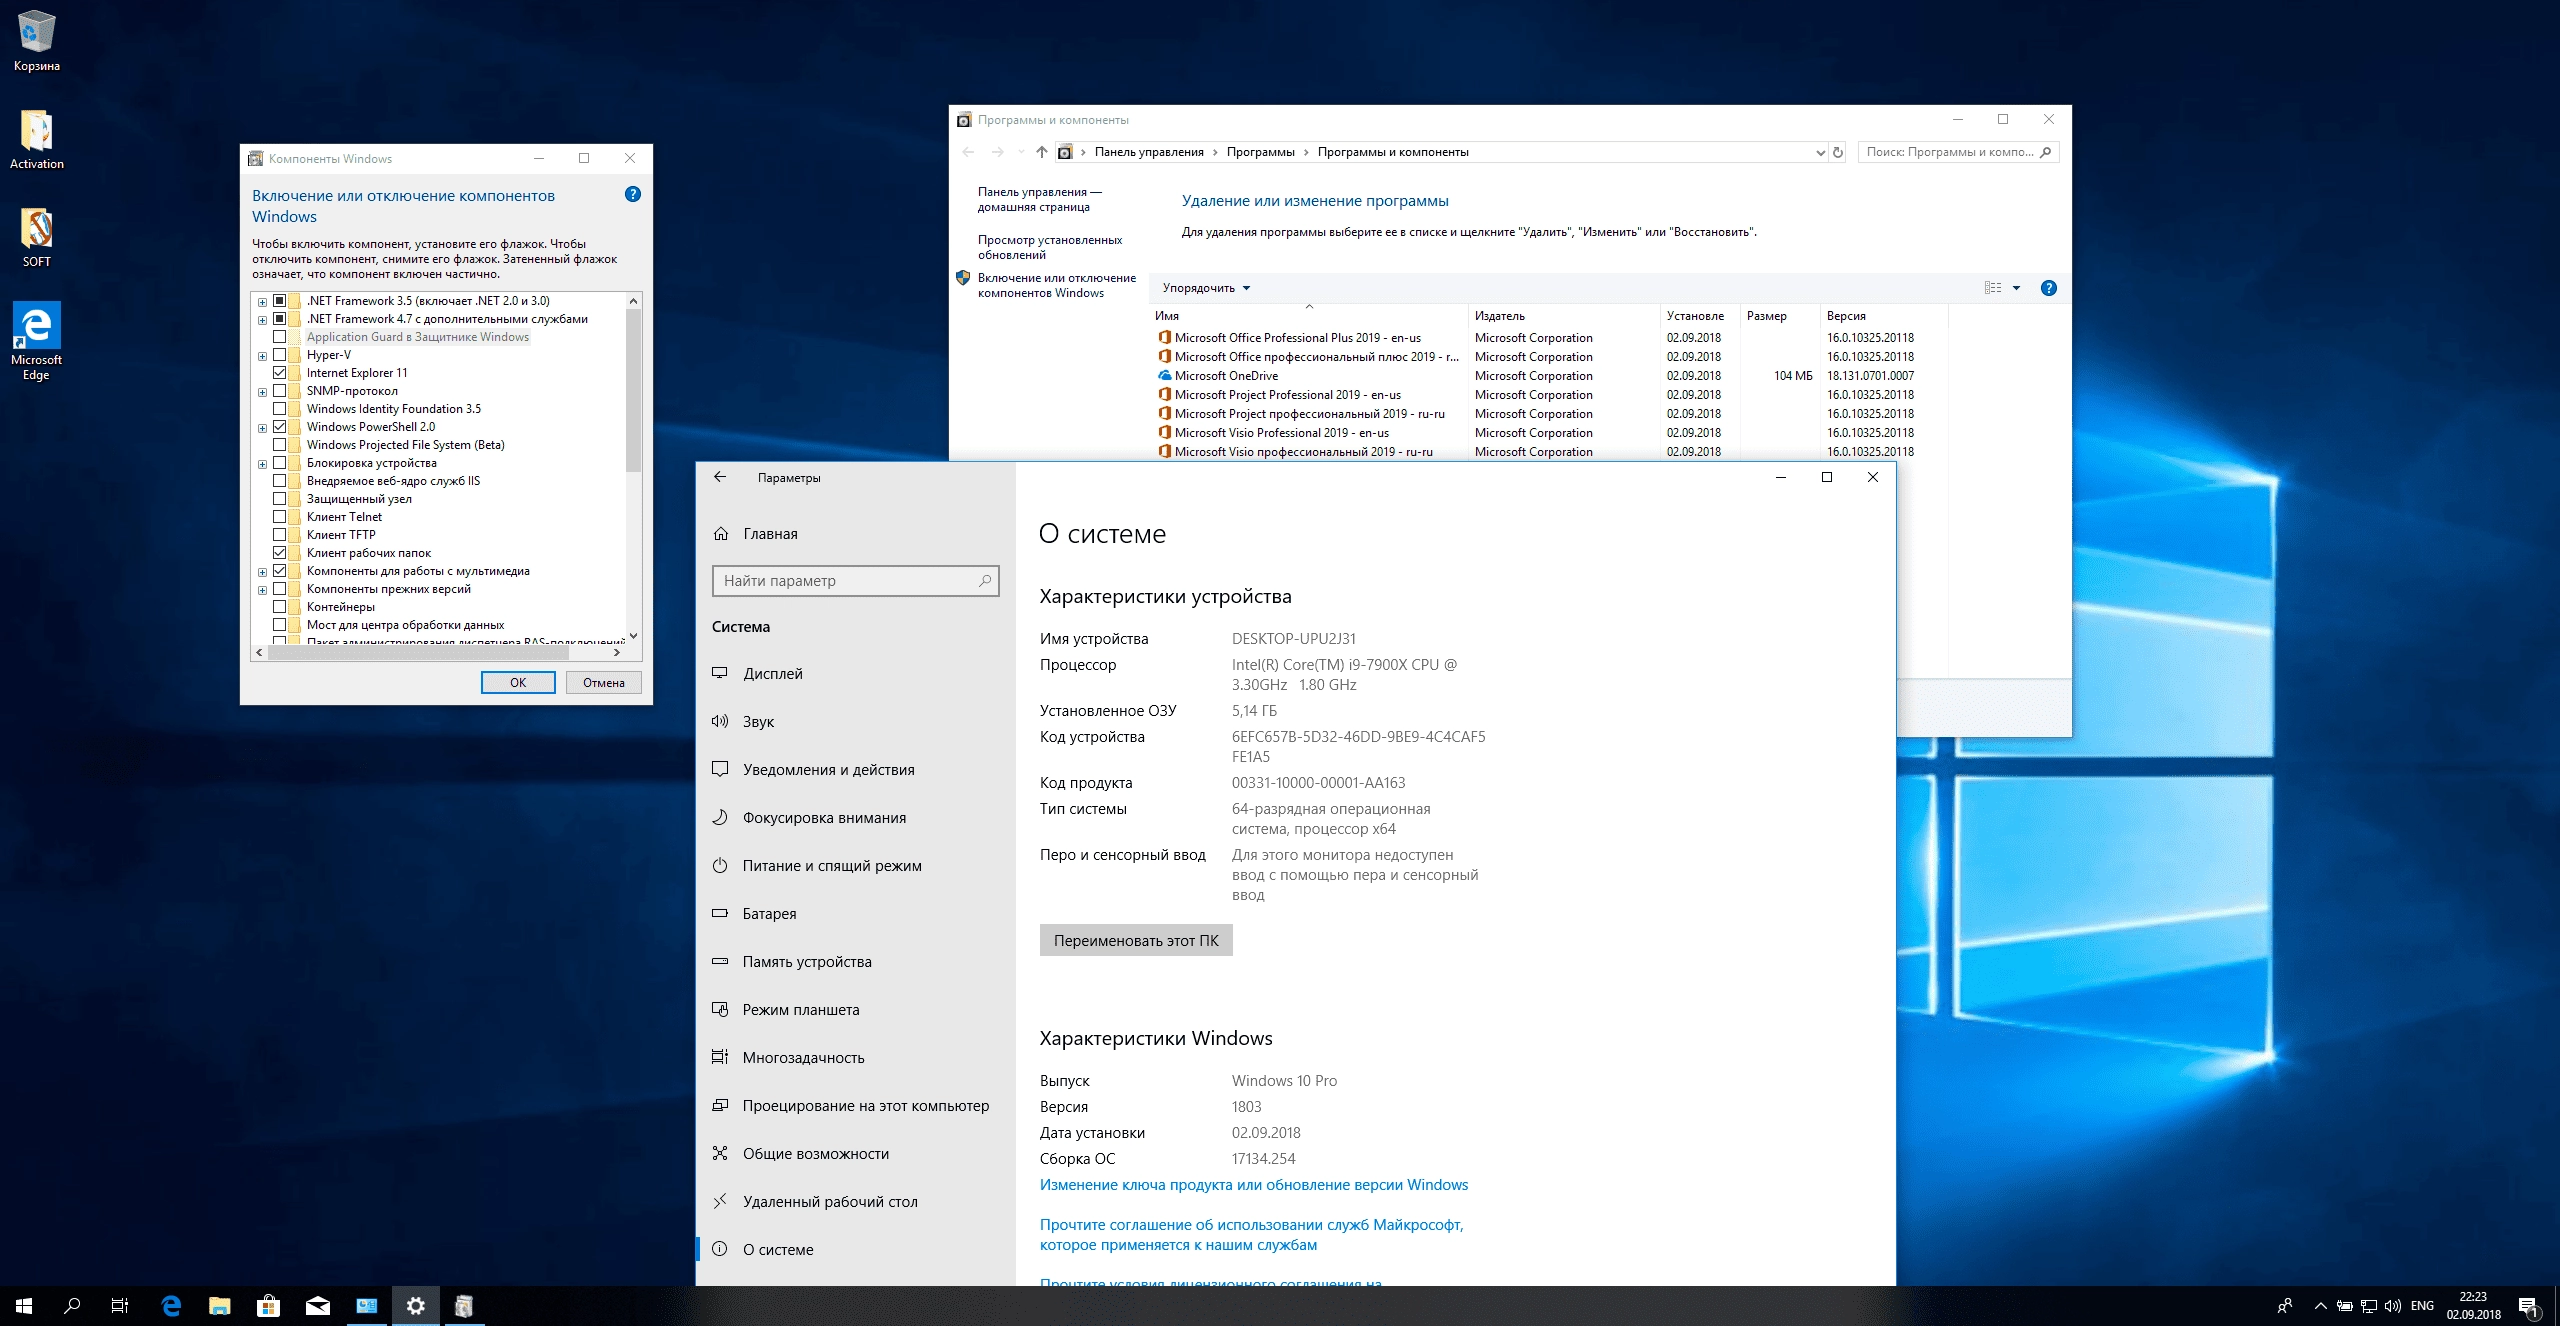Sort by Издатель column header

pos(1564,316)
